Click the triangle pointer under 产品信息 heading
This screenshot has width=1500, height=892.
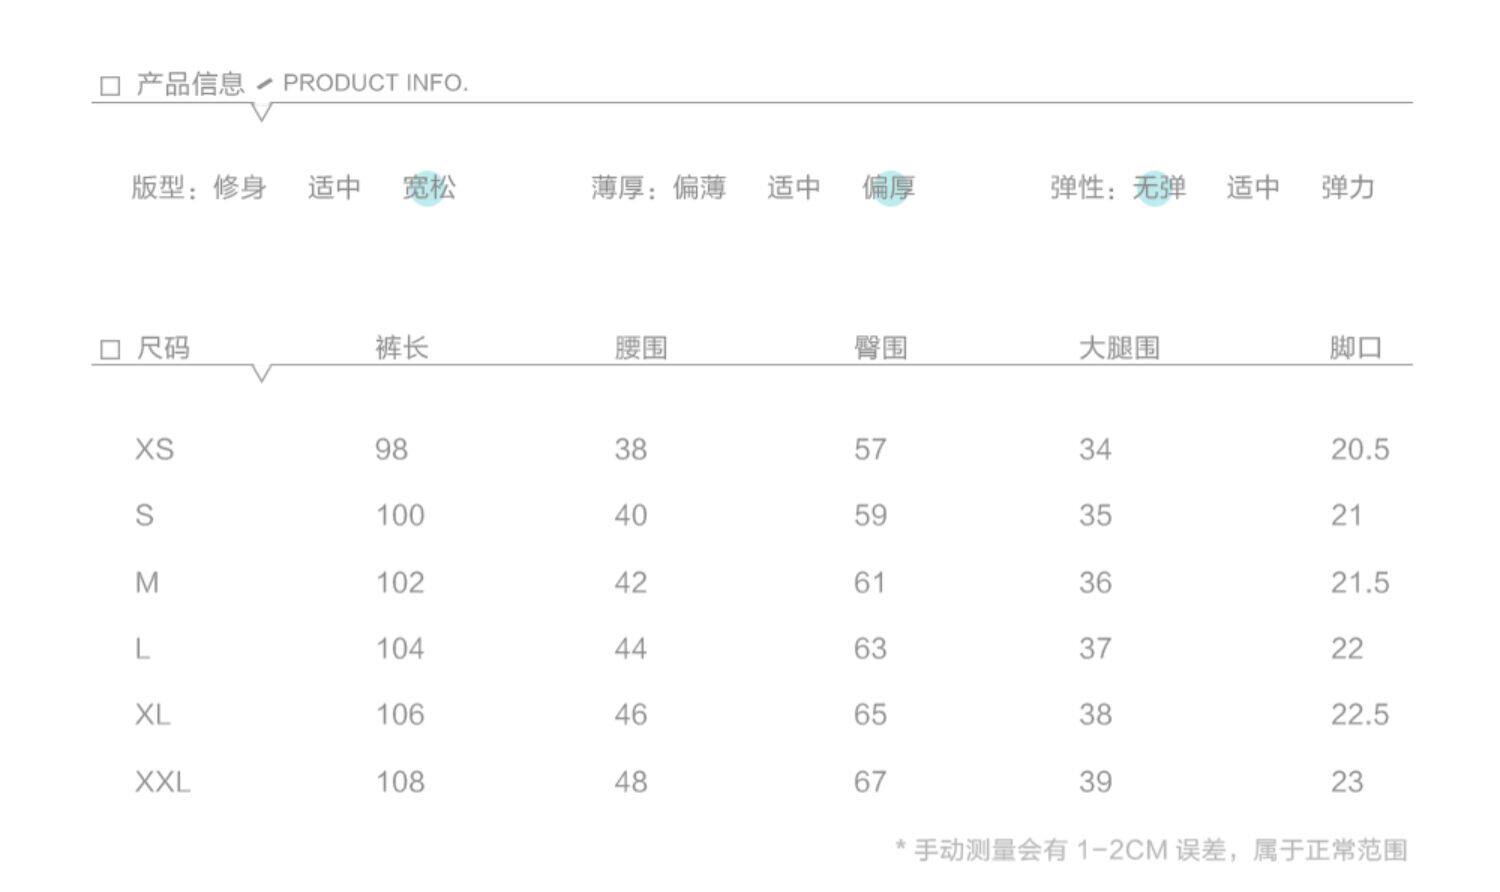(x=261, y=112)
